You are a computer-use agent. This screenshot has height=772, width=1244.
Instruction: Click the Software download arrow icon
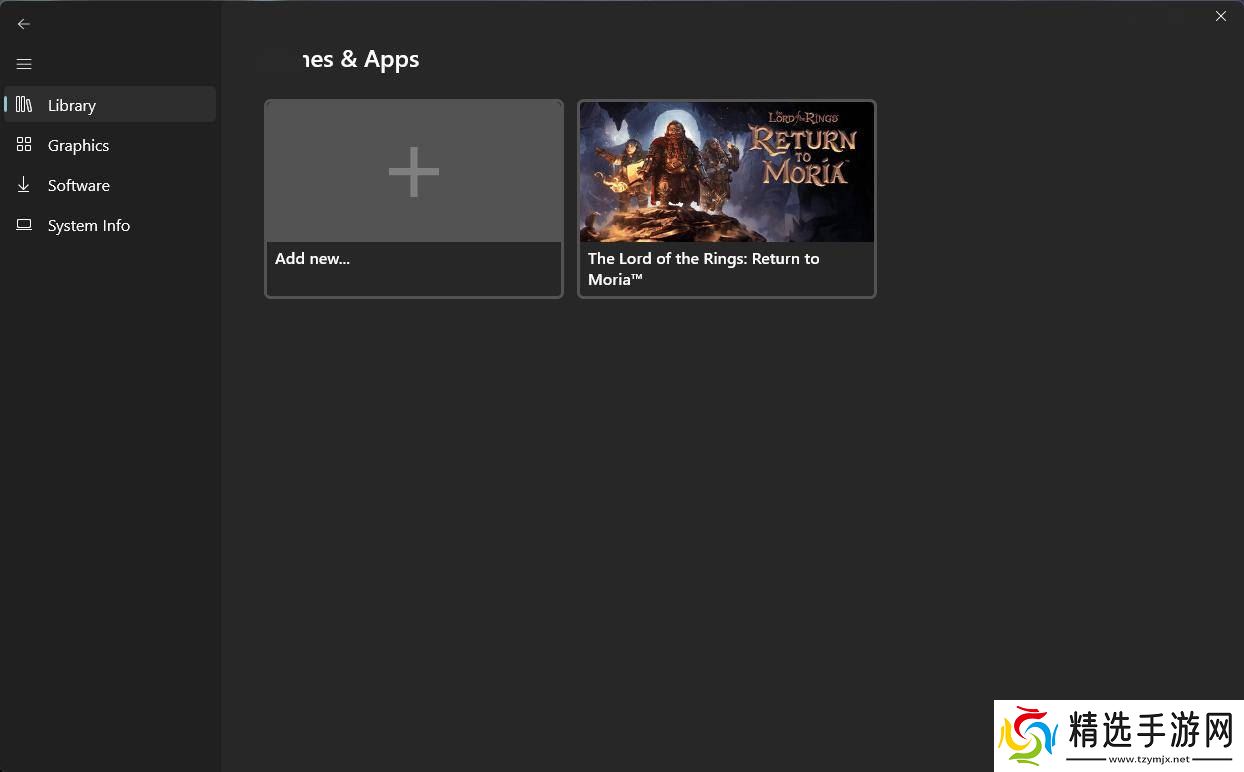coord(24,185)
